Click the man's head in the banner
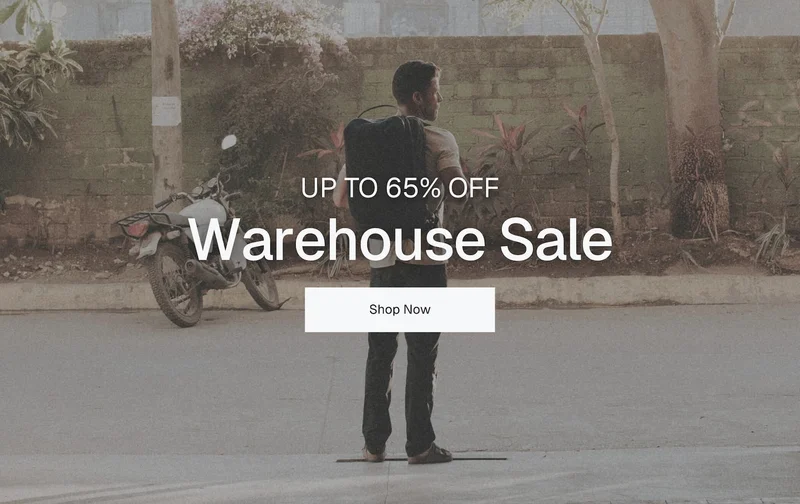Screen dimensions: 800x504 [417, 88]
